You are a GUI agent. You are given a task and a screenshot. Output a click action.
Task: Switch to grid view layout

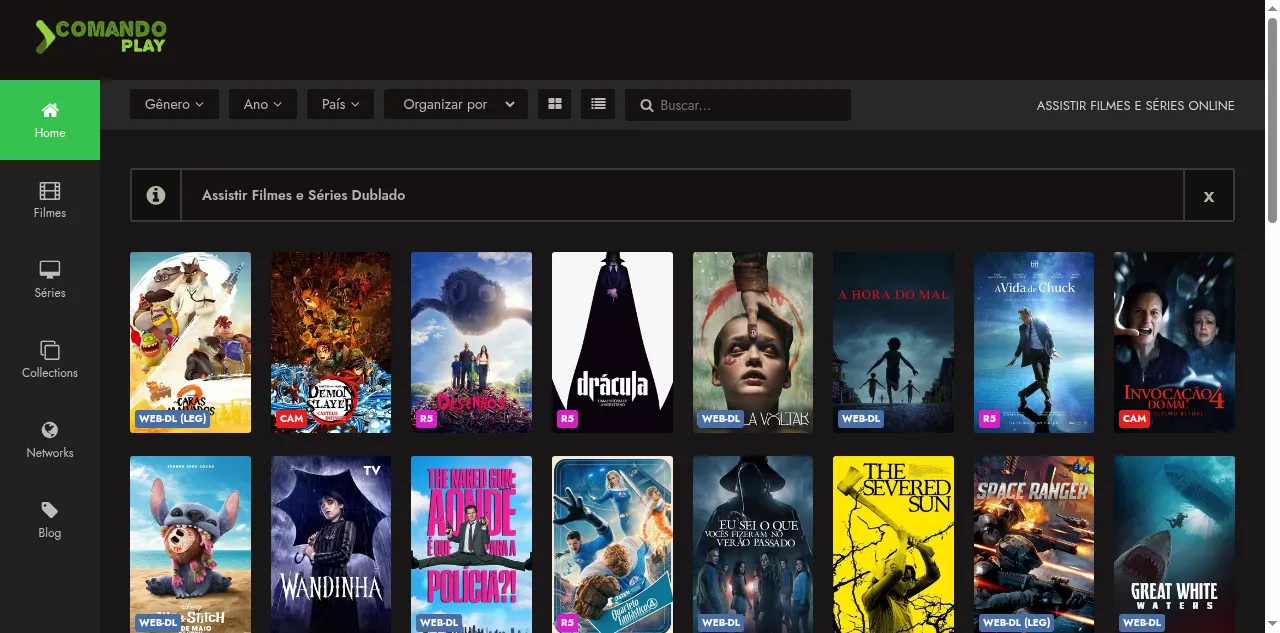[555, 104]
